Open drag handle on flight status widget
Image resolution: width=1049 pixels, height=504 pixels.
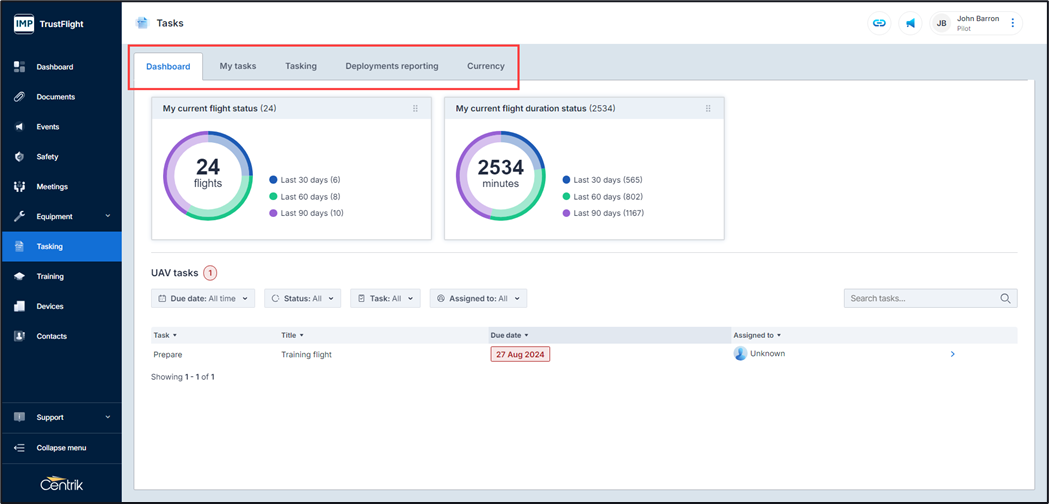pos(415,109)
